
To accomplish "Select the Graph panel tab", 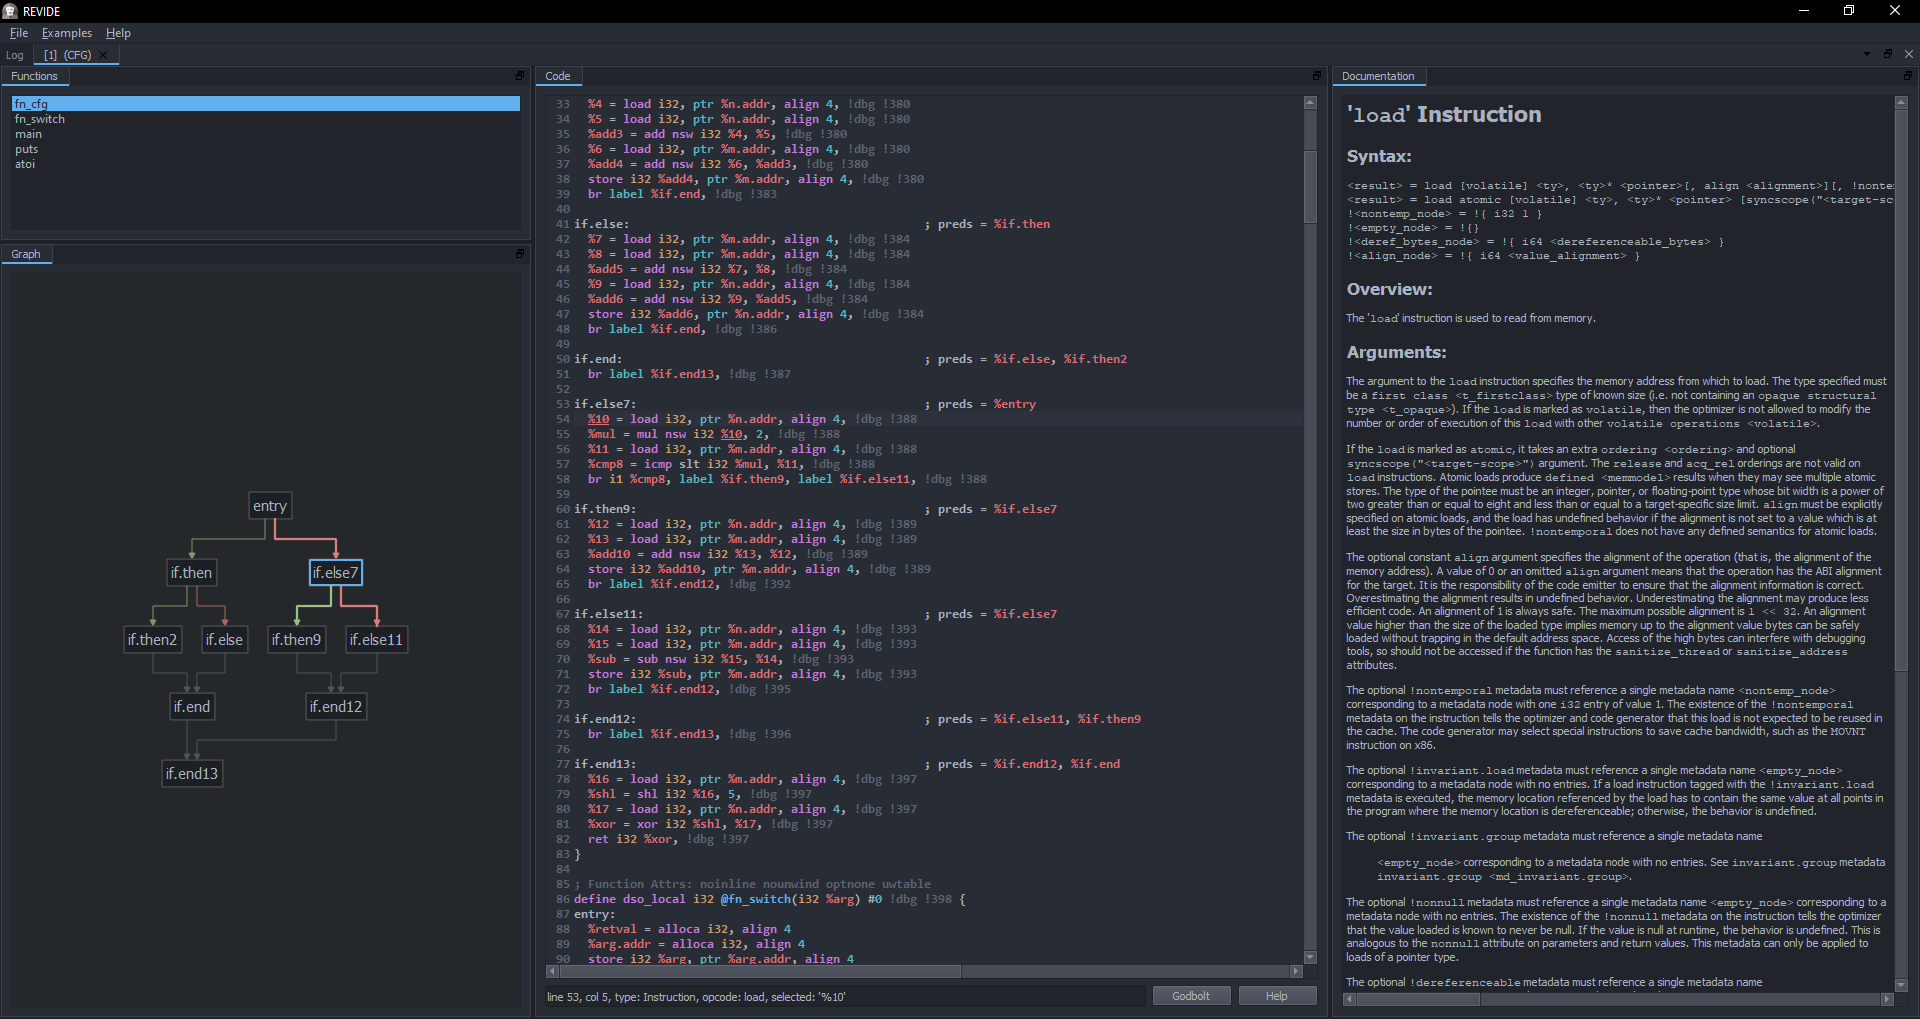I will coord(26,254).
